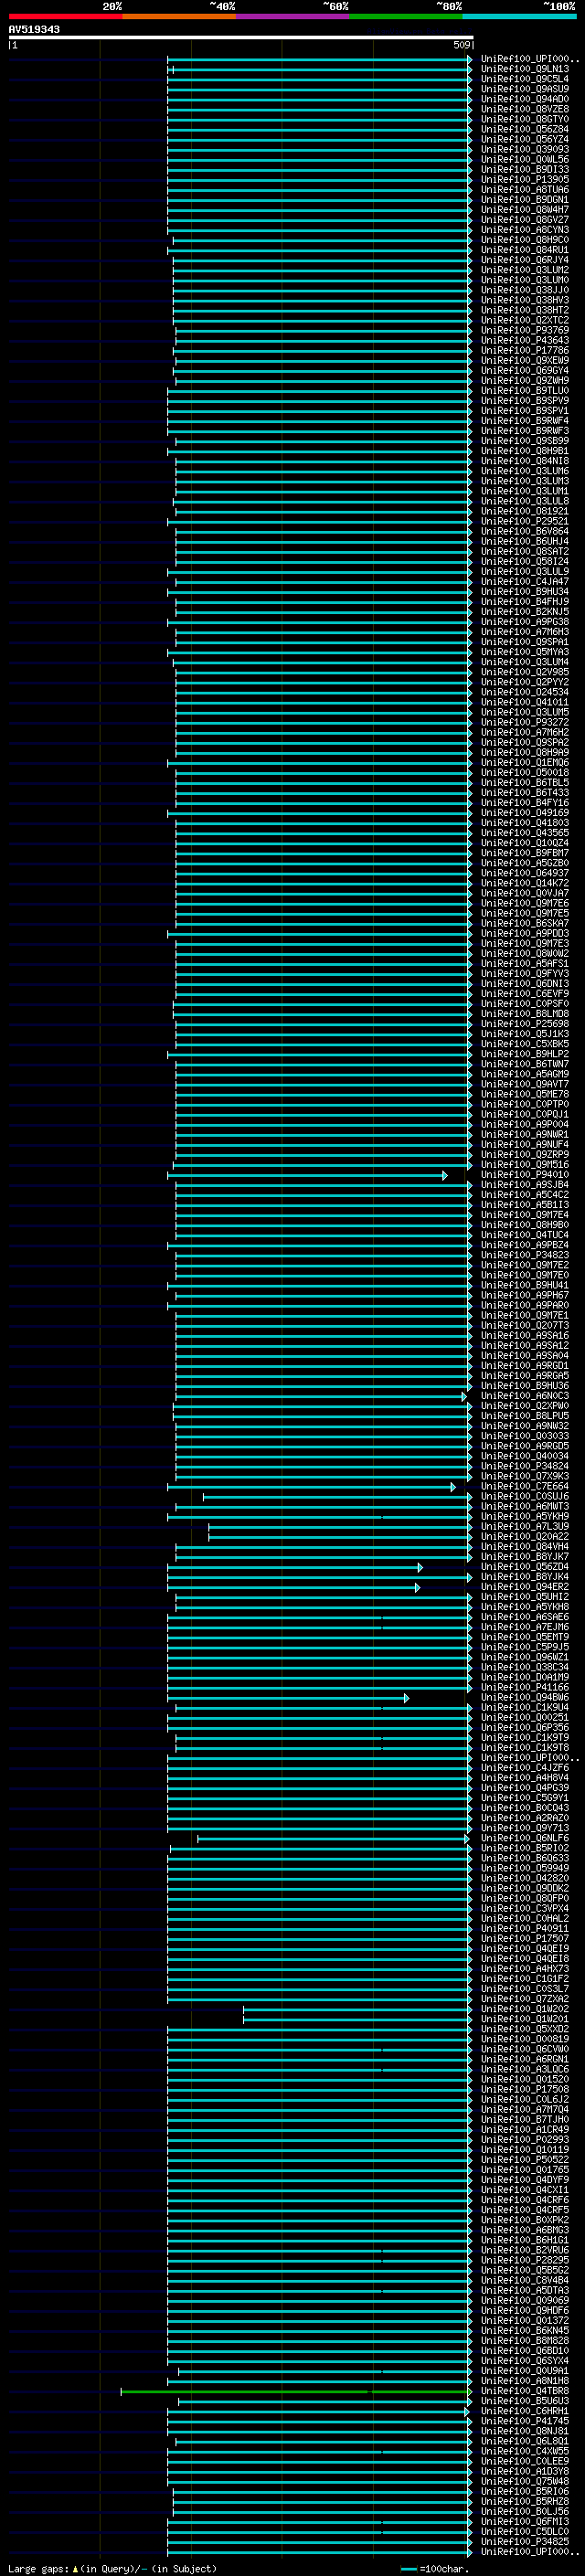Click UniRef100_Q8W4H7 label
The width and height of the screenshot is (585, 2576).
pos(524,209)
